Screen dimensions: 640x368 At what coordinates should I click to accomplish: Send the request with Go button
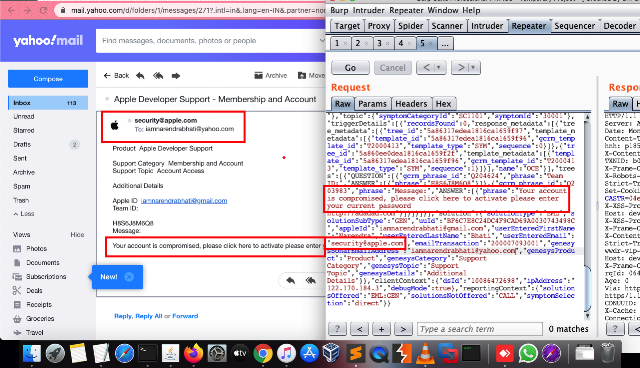(350, 68)
